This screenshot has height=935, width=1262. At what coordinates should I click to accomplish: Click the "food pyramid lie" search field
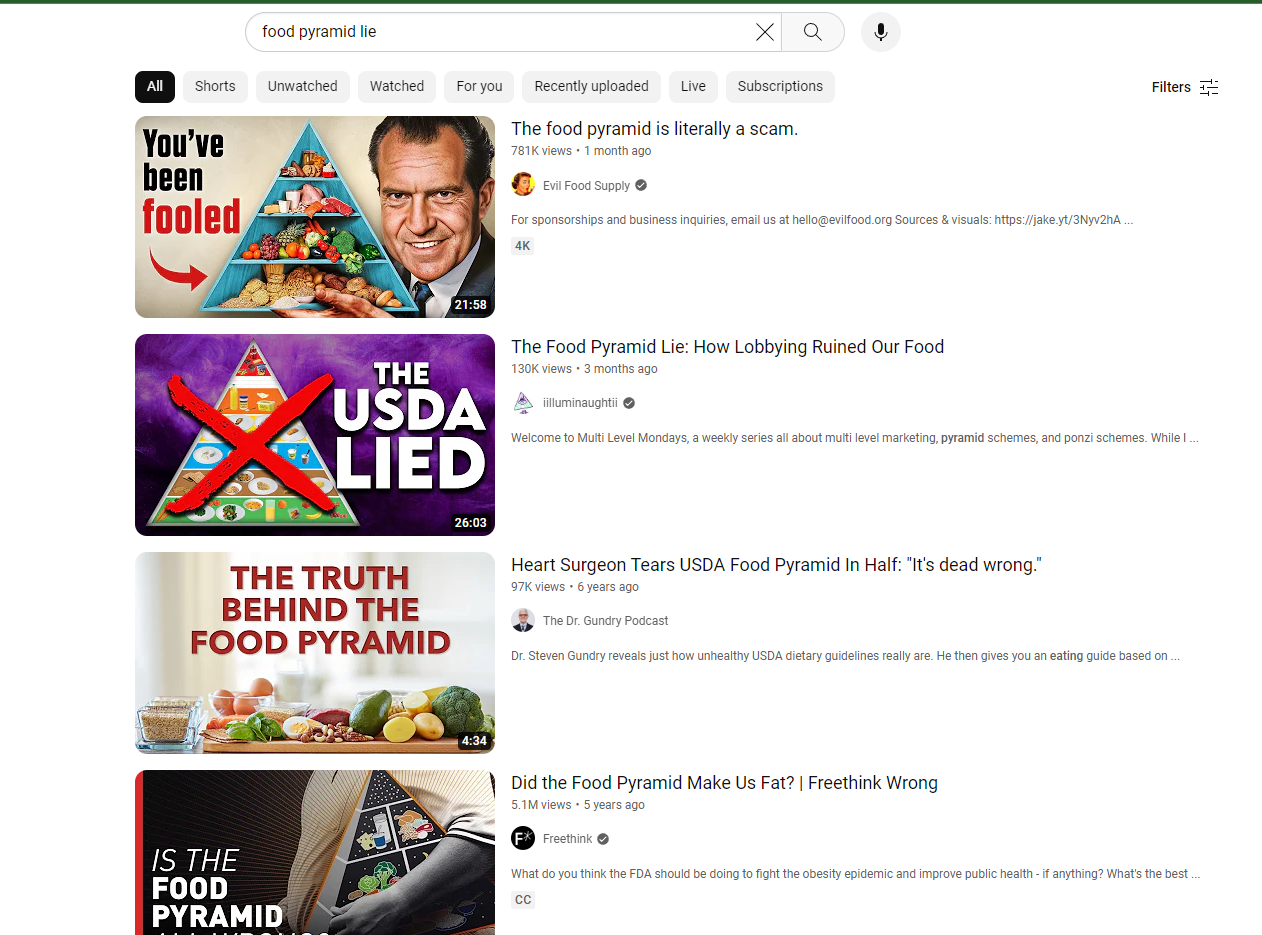[500, 32]
